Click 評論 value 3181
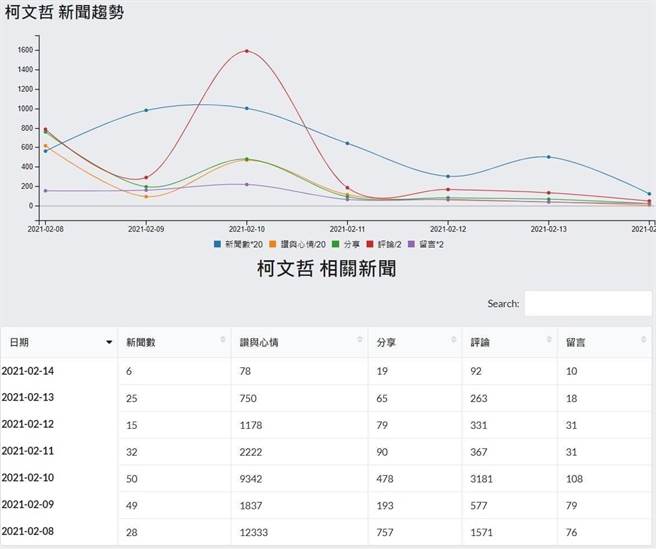Screen dimensions: 656x550 (481, 479)
